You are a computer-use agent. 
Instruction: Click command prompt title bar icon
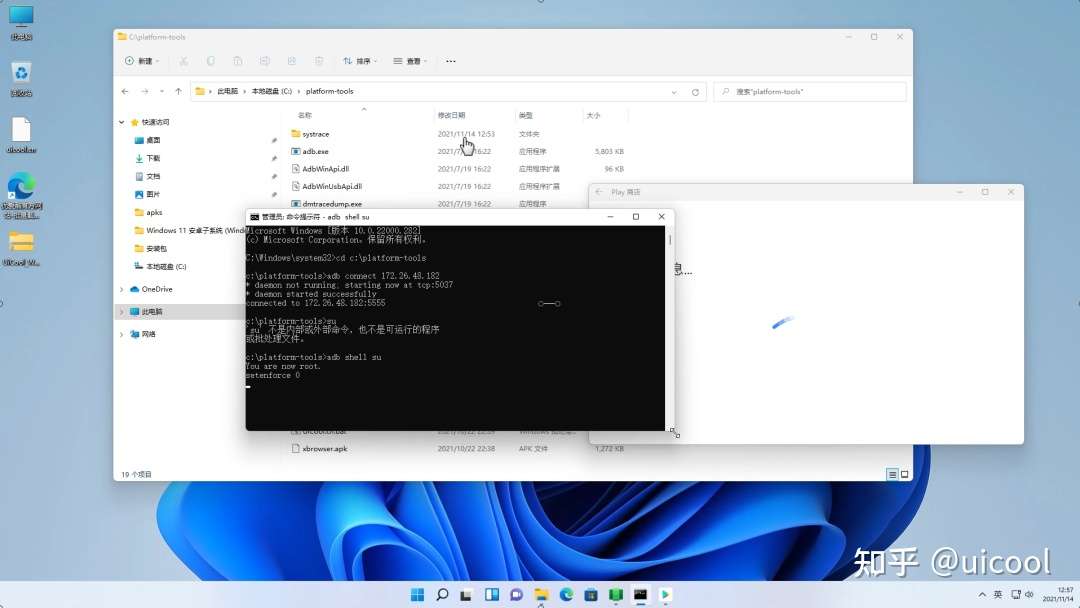[x=254, y=216]
